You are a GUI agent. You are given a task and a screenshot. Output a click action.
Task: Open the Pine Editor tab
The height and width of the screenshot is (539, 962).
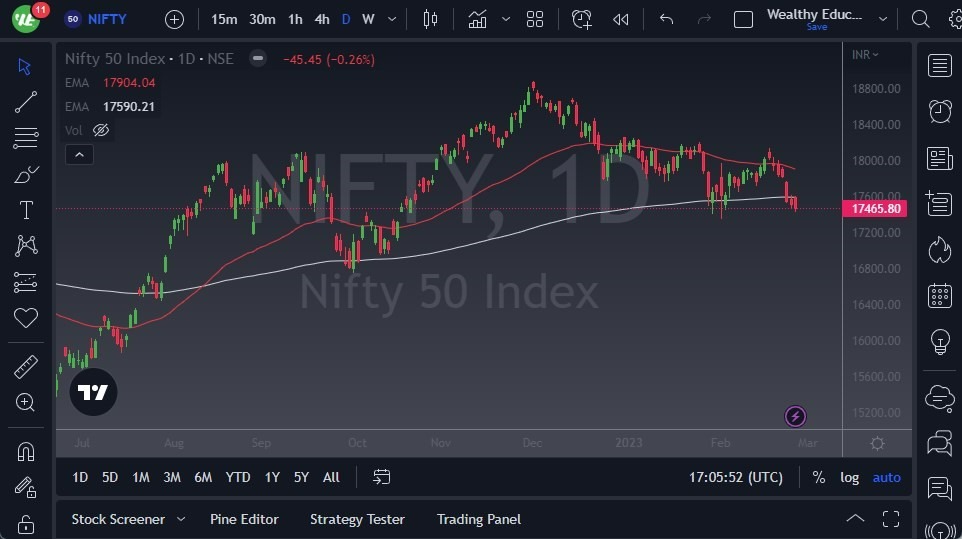[244, 519]
